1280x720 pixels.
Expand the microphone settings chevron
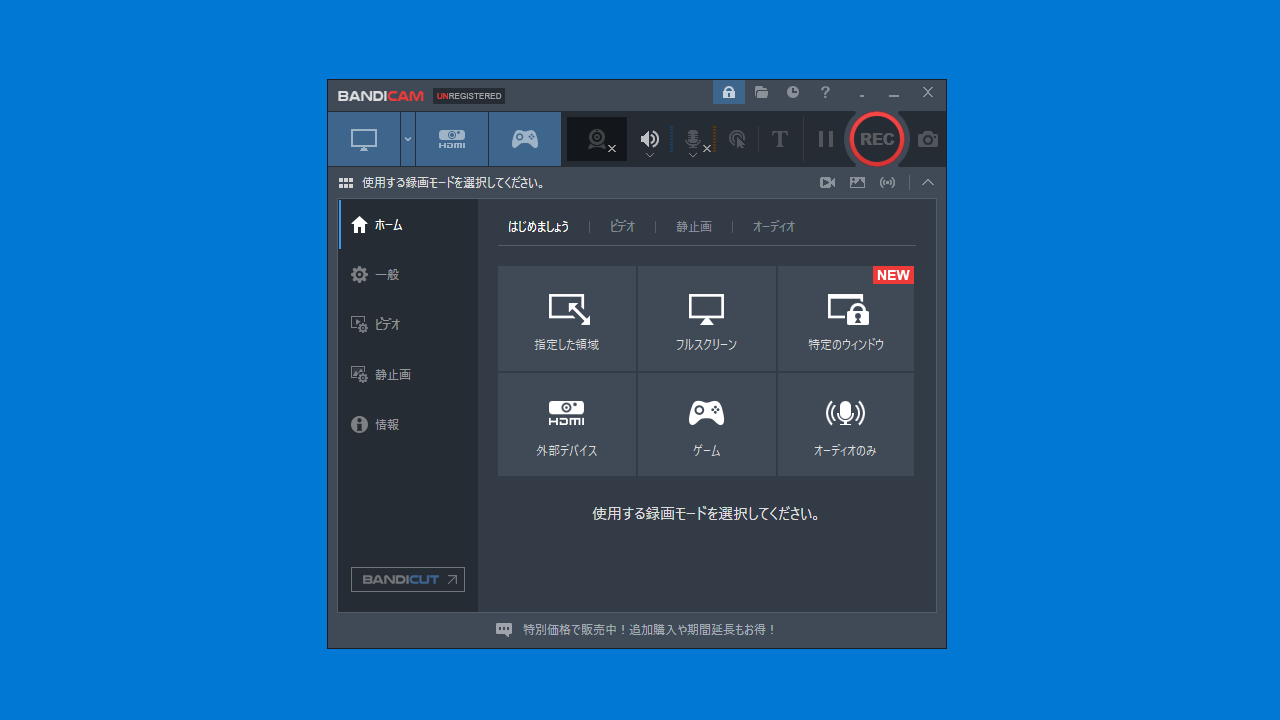pos(693,155)
